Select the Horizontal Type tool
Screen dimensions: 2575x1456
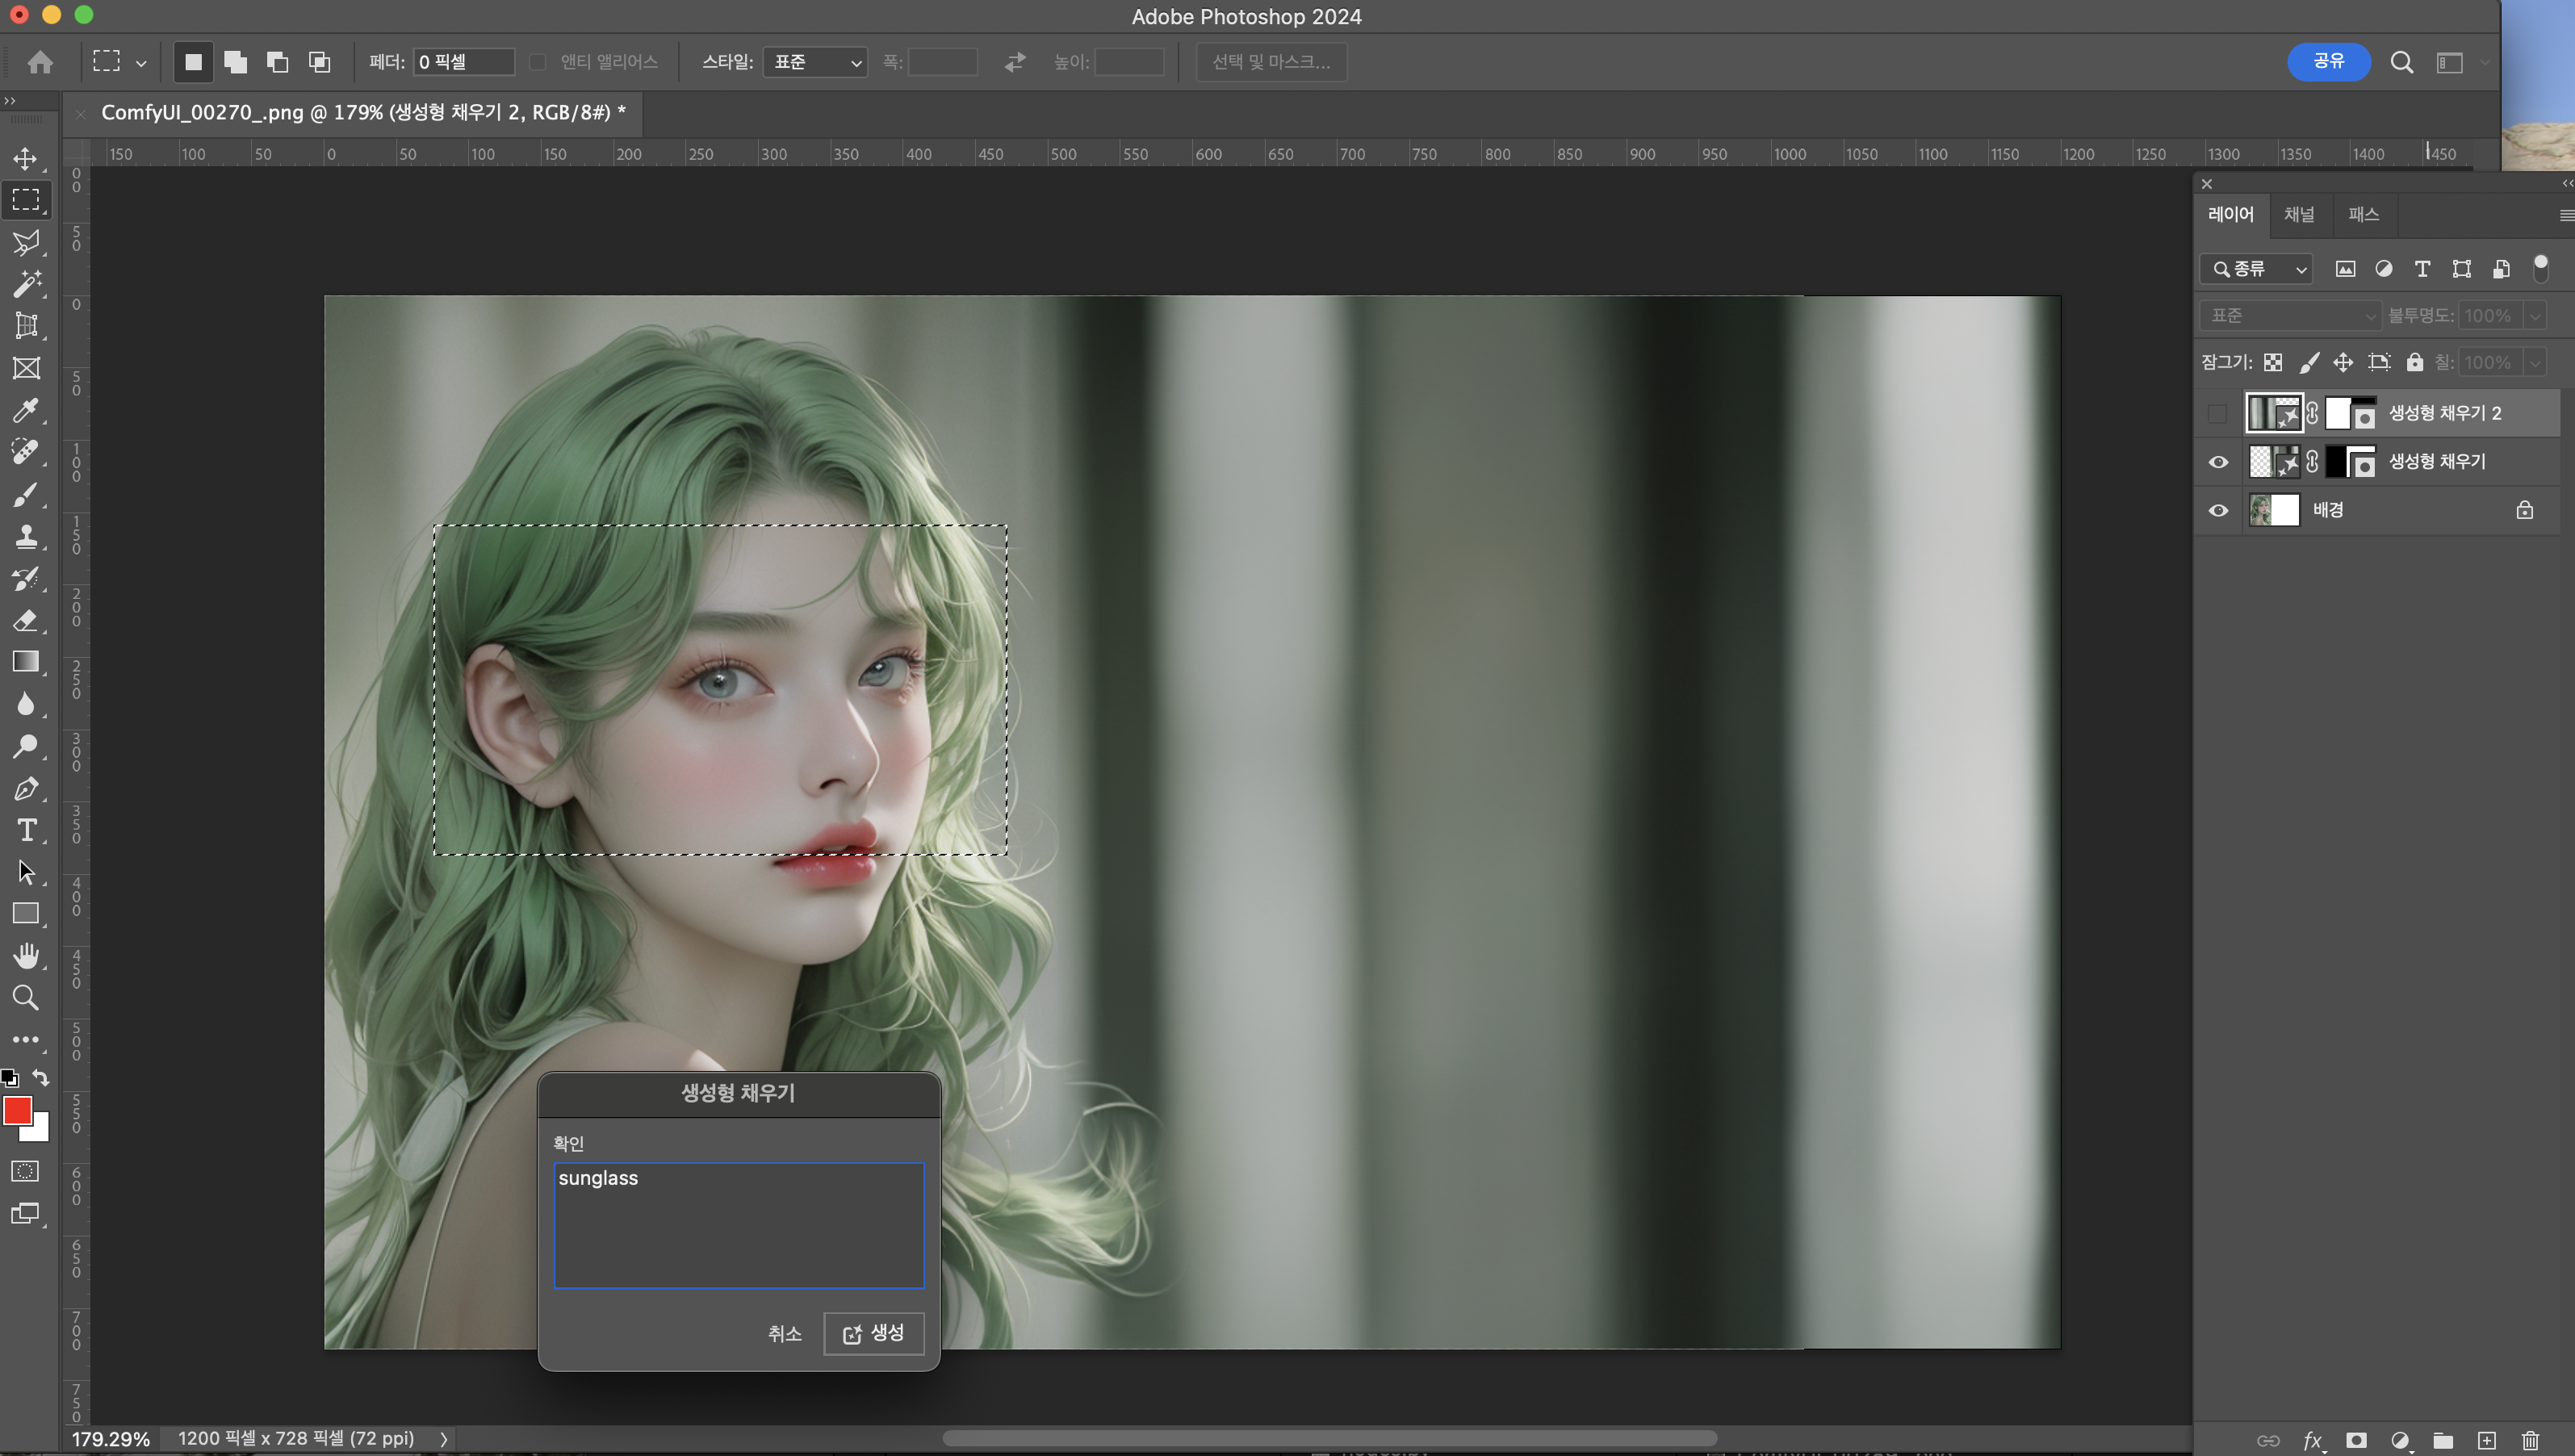click(26, 830)
